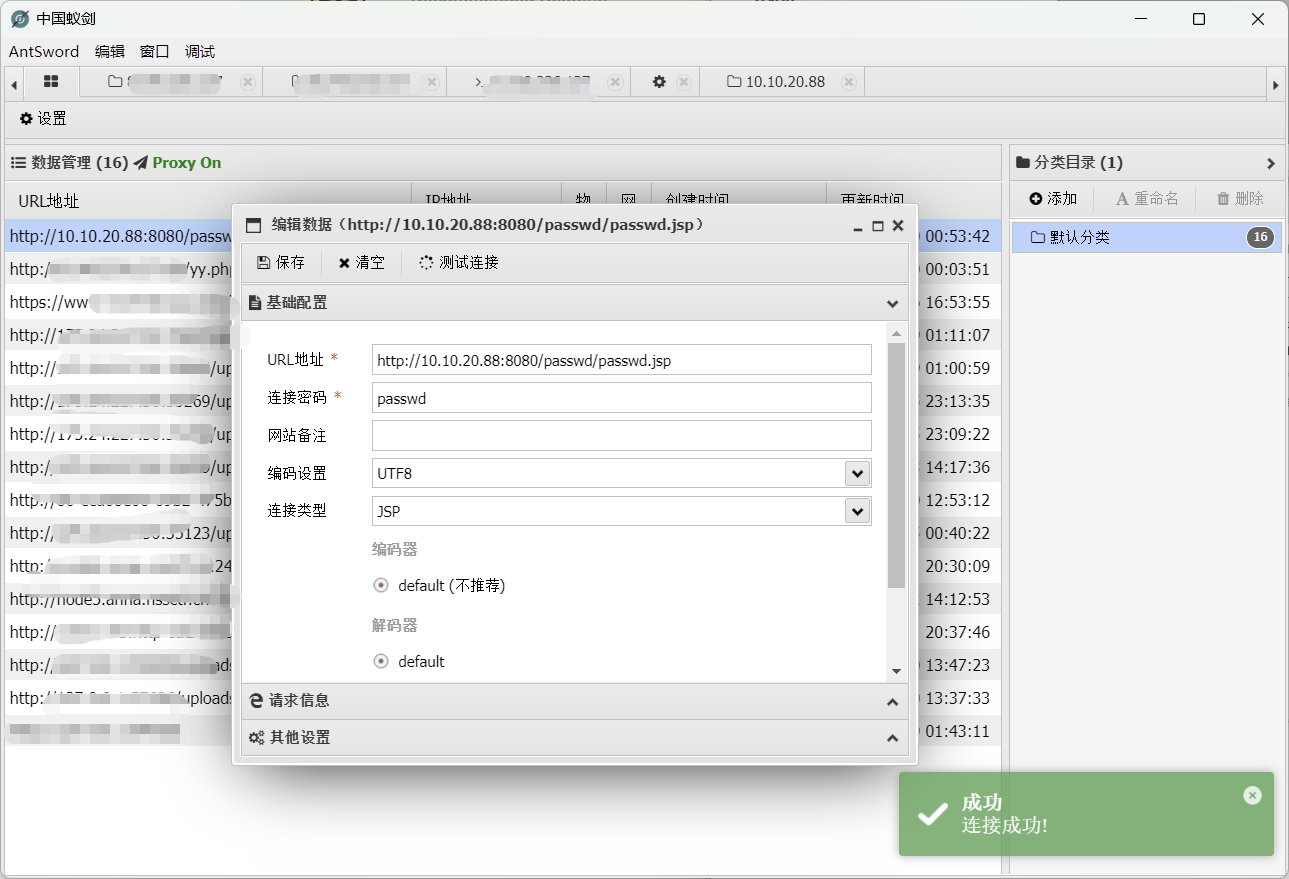Image resolution: width=1289 pixels, height=879 pixels.
Task: Open the 连接类型 JSP dropdown
Action: (x=856, y=511)
